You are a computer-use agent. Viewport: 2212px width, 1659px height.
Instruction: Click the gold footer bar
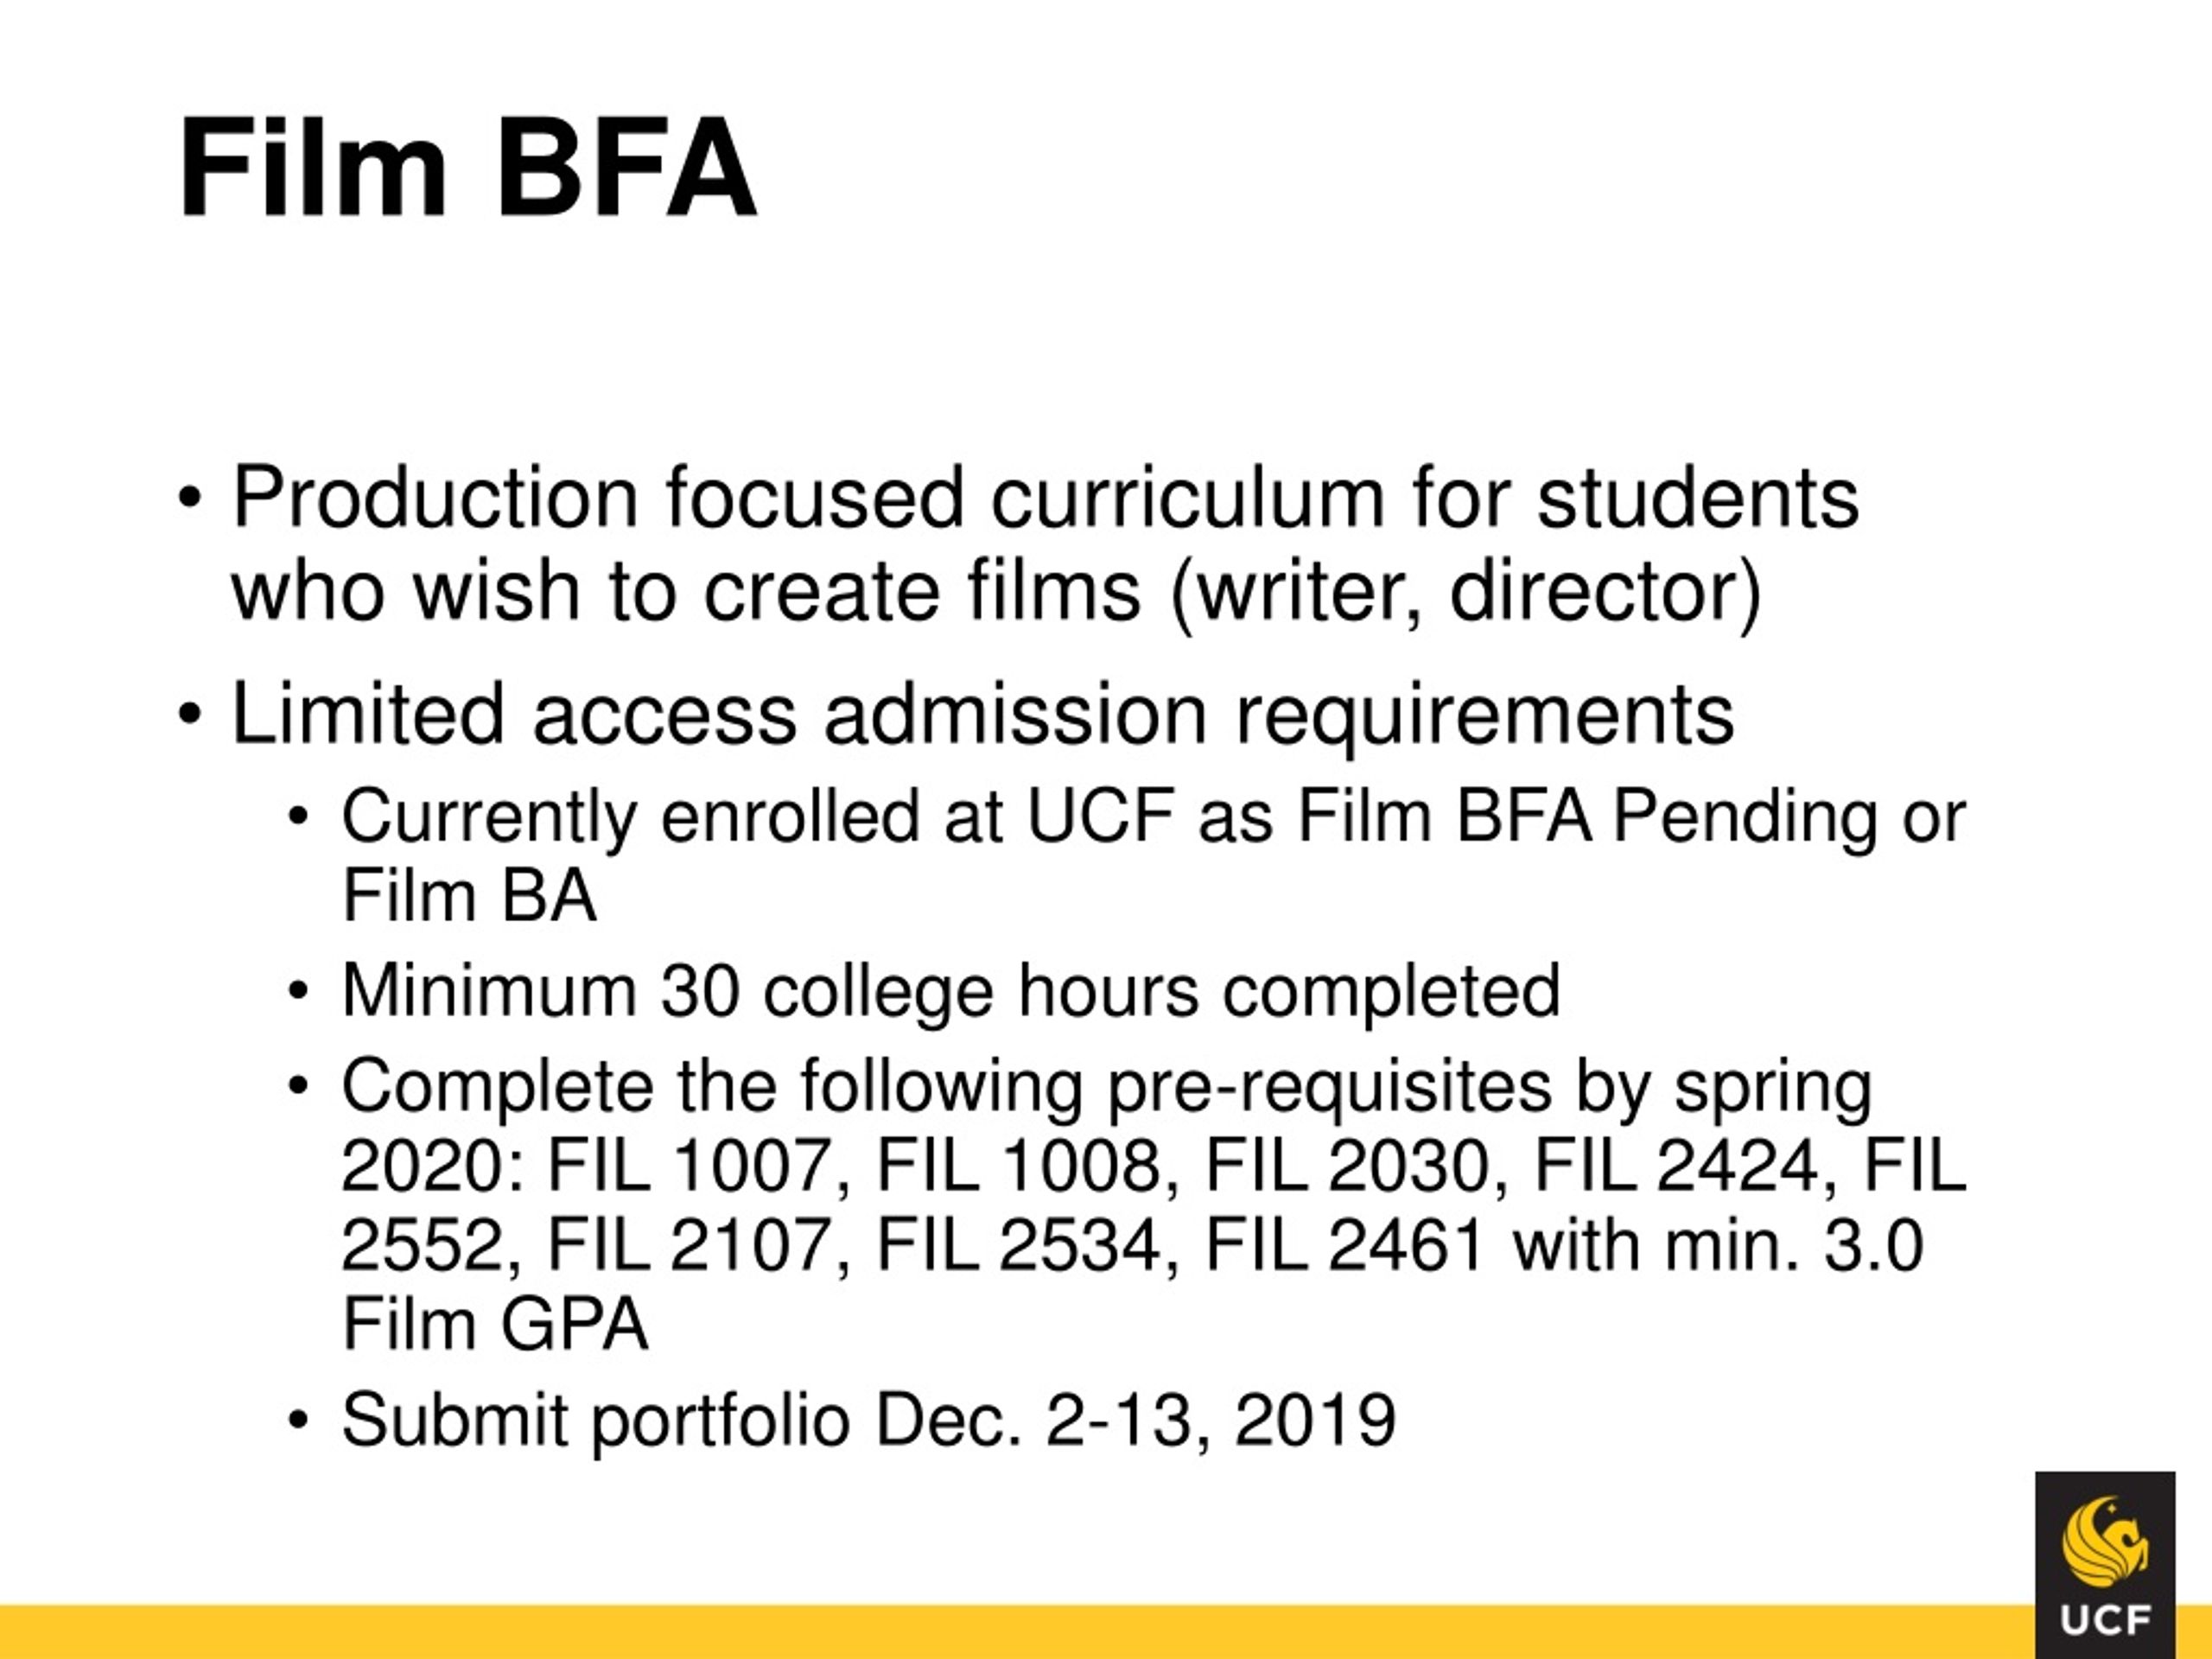pyautogui.click(x=1017, y=1632)
